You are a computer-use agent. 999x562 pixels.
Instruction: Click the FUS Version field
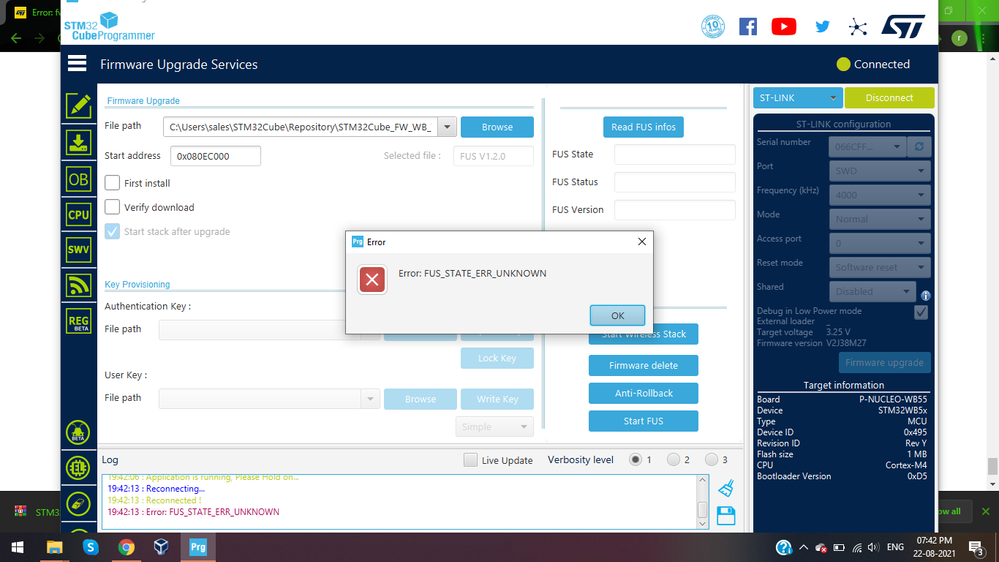point(675,210)
